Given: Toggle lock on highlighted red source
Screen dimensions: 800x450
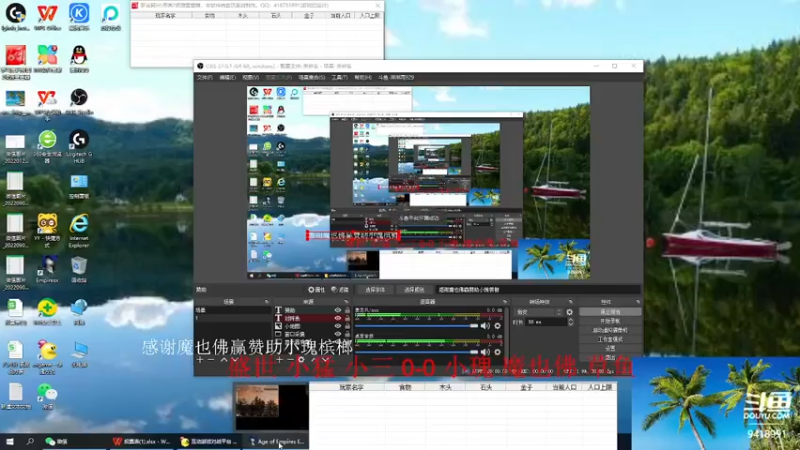Looking at the screenshot, I should (347, 318).
